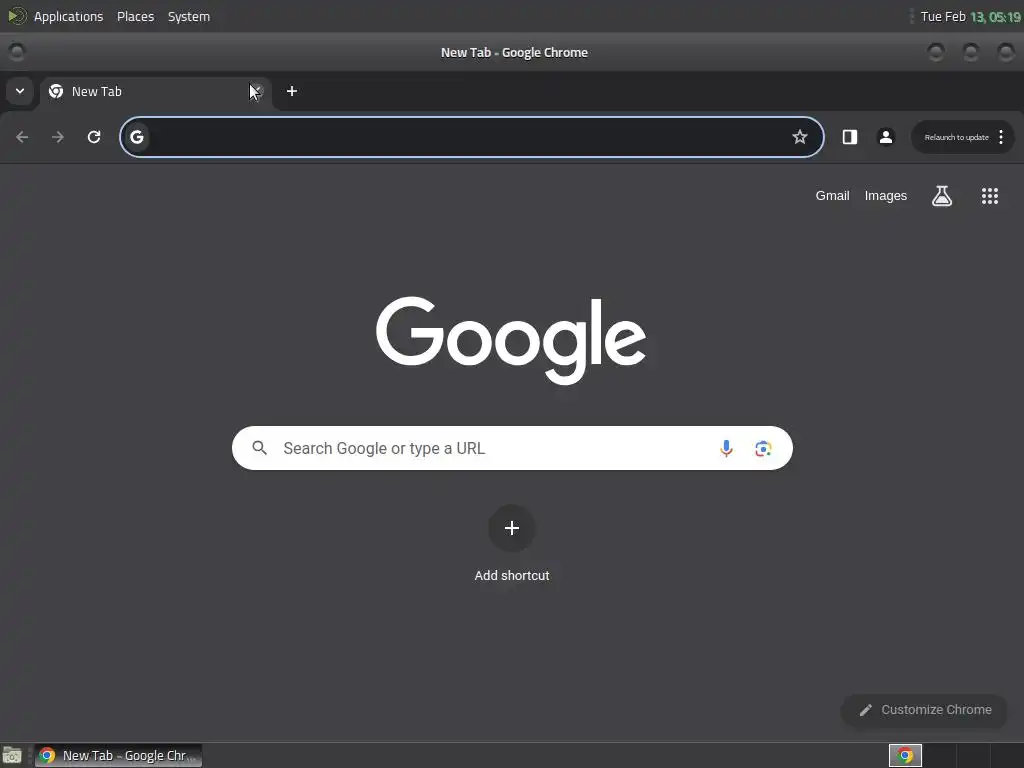
Task: Click the Customize Chrome button
Action: tap(924, 710)
